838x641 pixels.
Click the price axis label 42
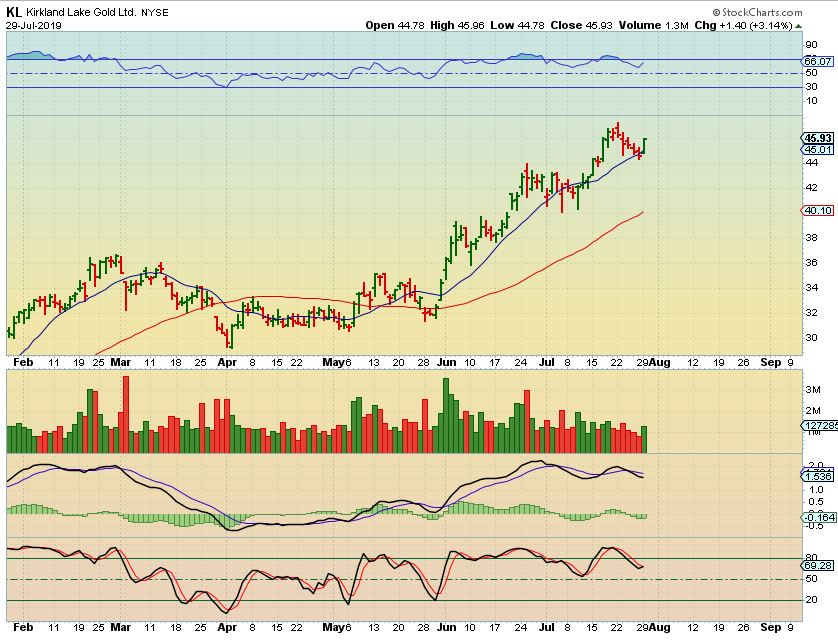point(811,188)
